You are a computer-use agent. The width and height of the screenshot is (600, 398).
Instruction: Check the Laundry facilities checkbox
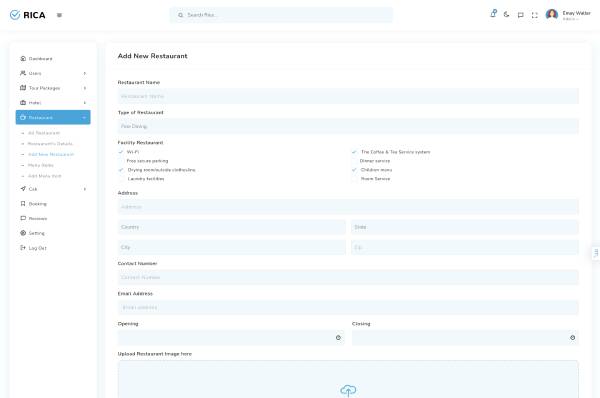click(121, 179)
